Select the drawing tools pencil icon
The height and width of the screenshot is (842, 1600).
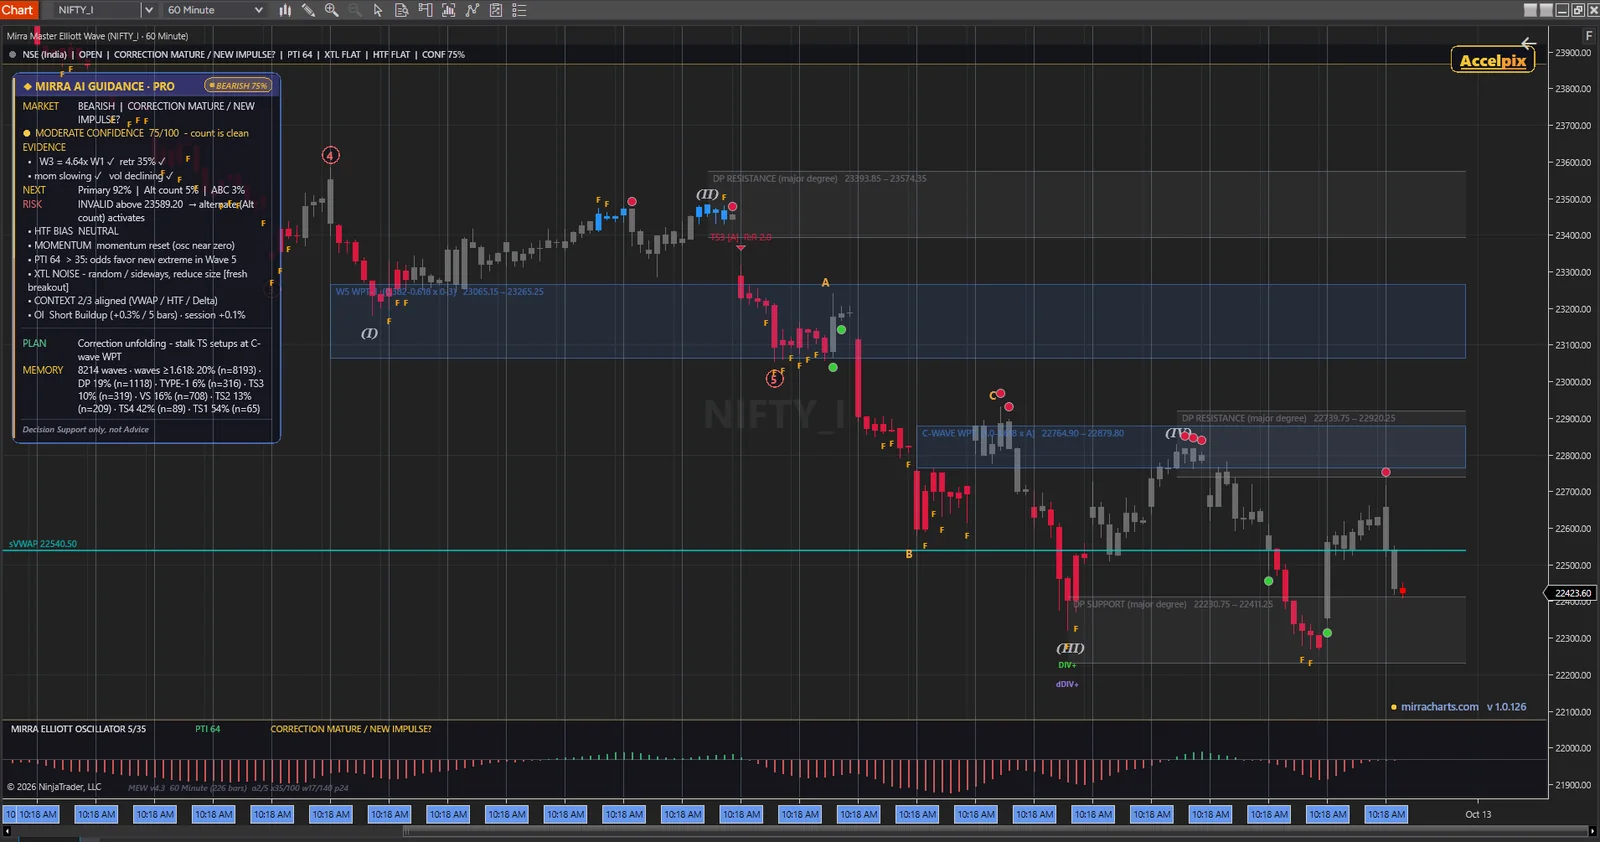[x=308, y=10]
